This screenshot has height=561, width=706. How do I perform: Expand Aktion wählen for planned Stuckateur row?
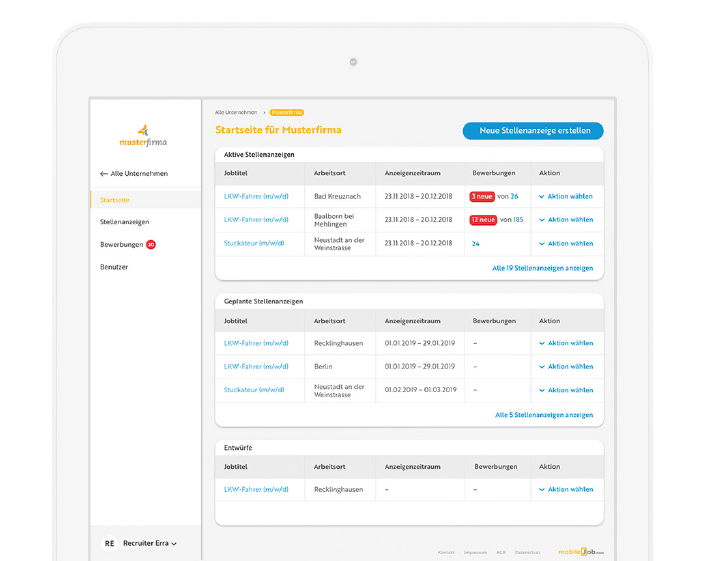tap(566, 390)
